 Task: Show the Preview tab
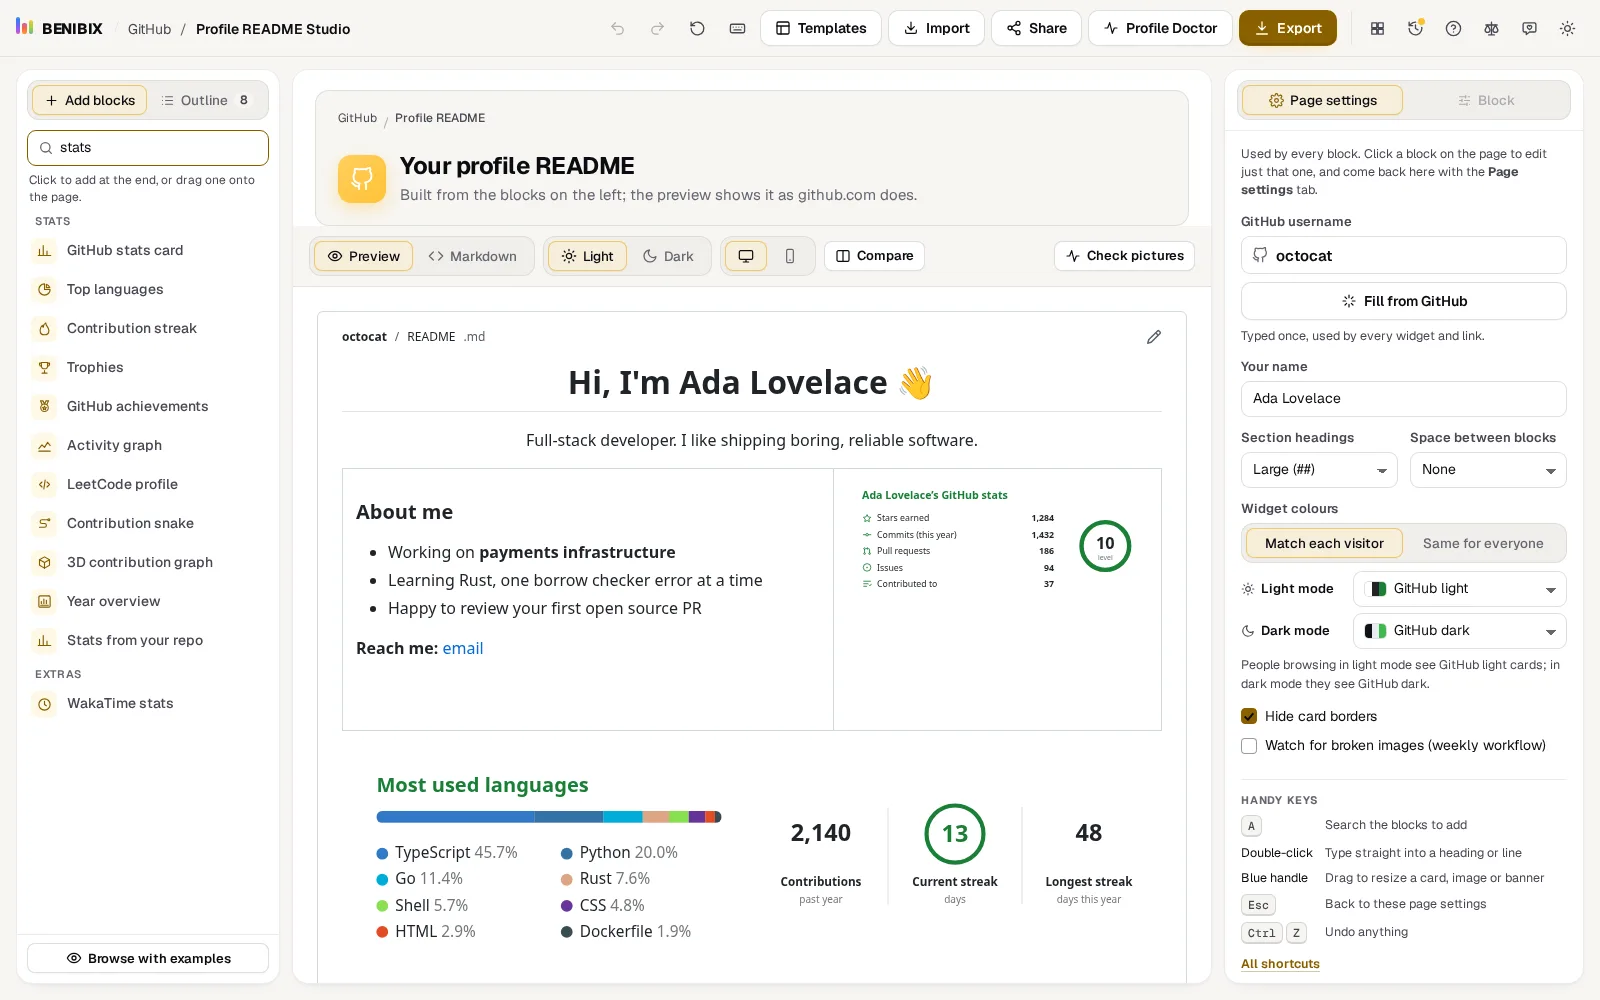pyautogui.click(x=364, y=256)
